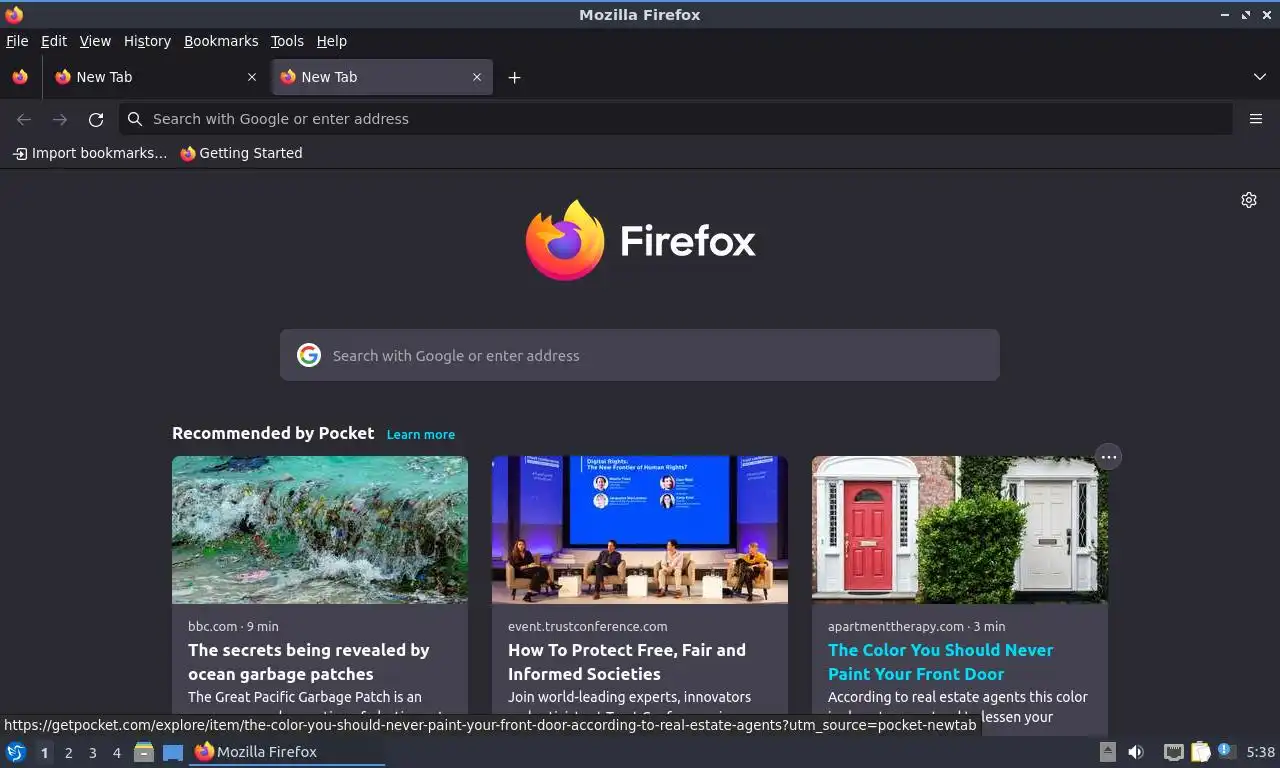Focus the top address bar

[676, 119]
